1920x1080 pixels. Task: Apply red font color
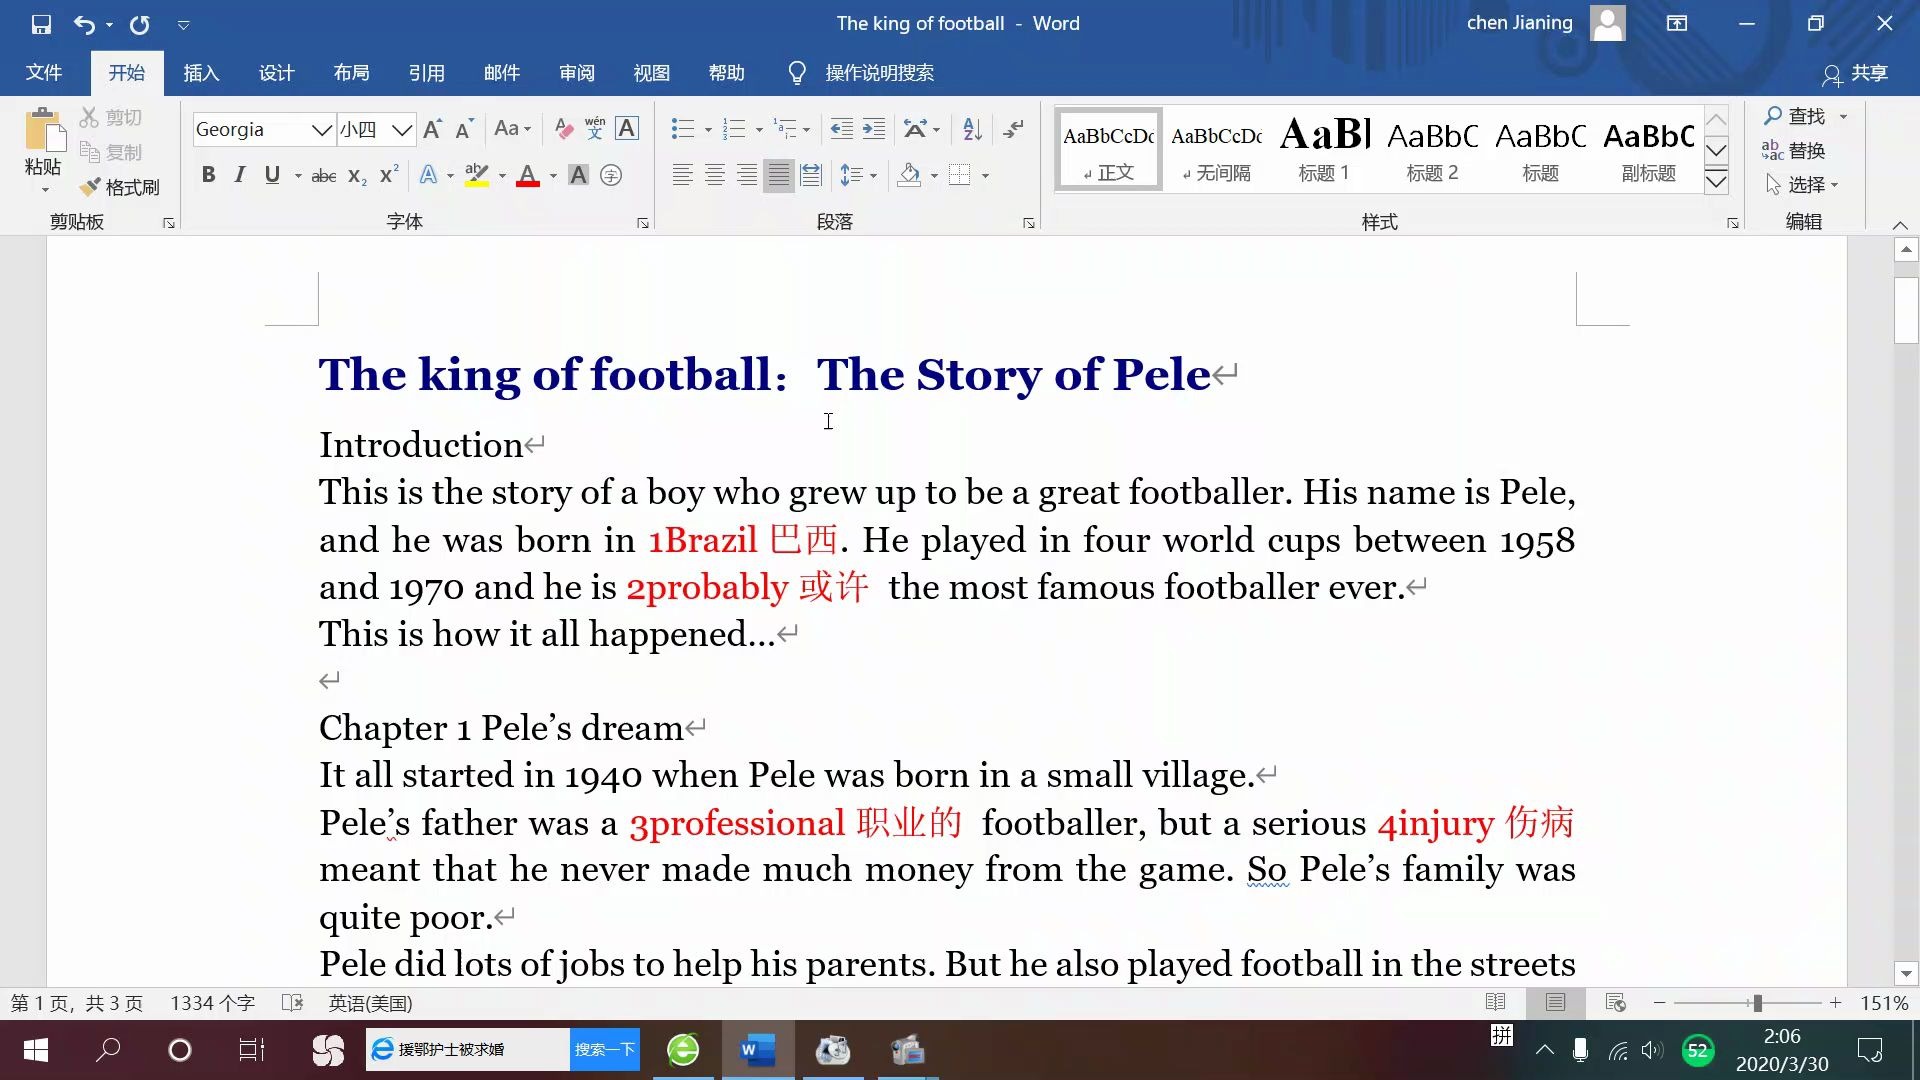pyautogui.click(x=528, y=175)
